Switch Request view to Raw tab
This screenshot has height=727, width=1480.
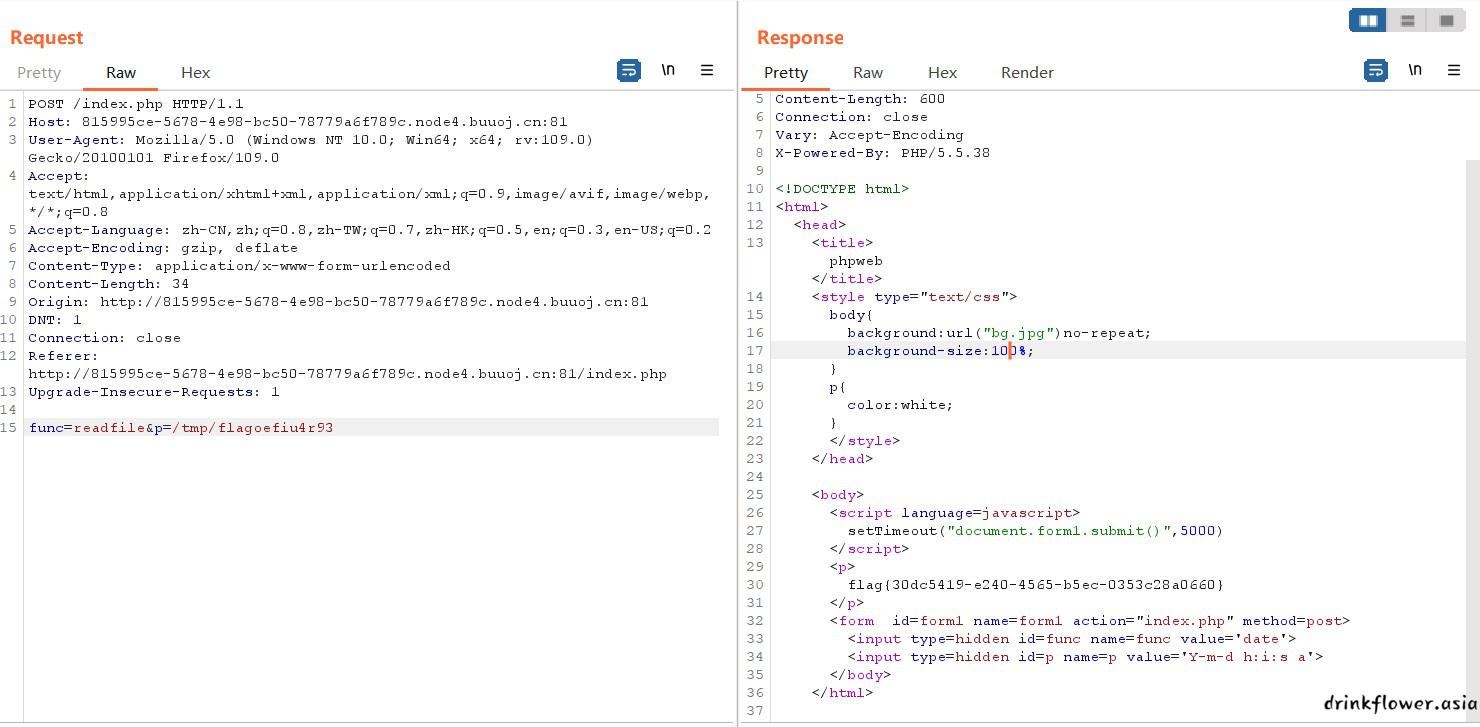[x=121, y=73]
